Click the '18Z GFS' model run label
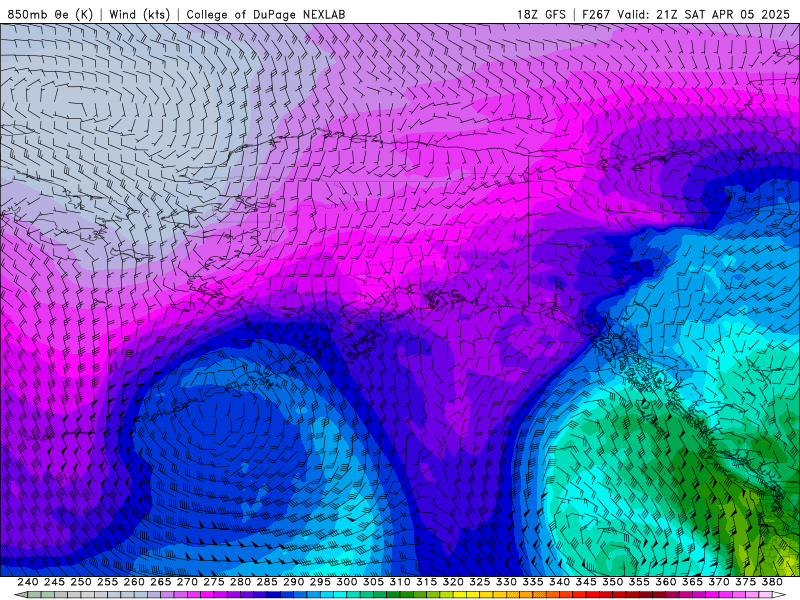Image resolution: width=800 pixels, height=600 pixels. pyautogui.click(x=541, y=14)
